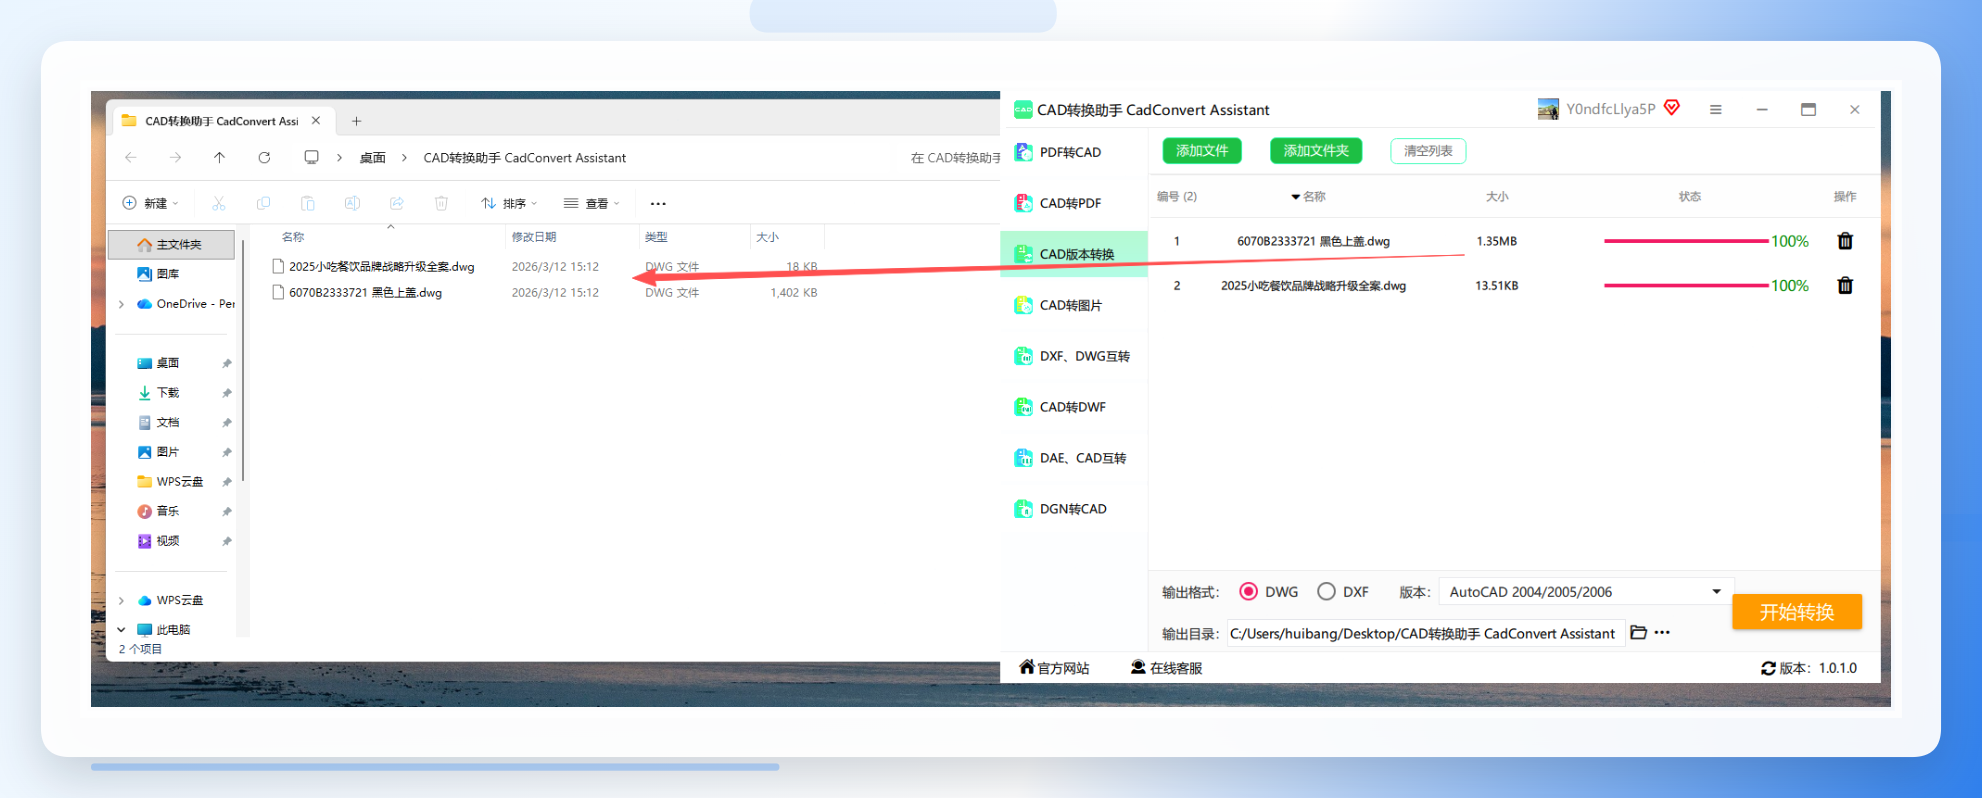Click the 100% progress bar of 2025小吃餐饮 row
Screen dimensions: 1982x798
pyautogui.click(x=1686, y=286)
